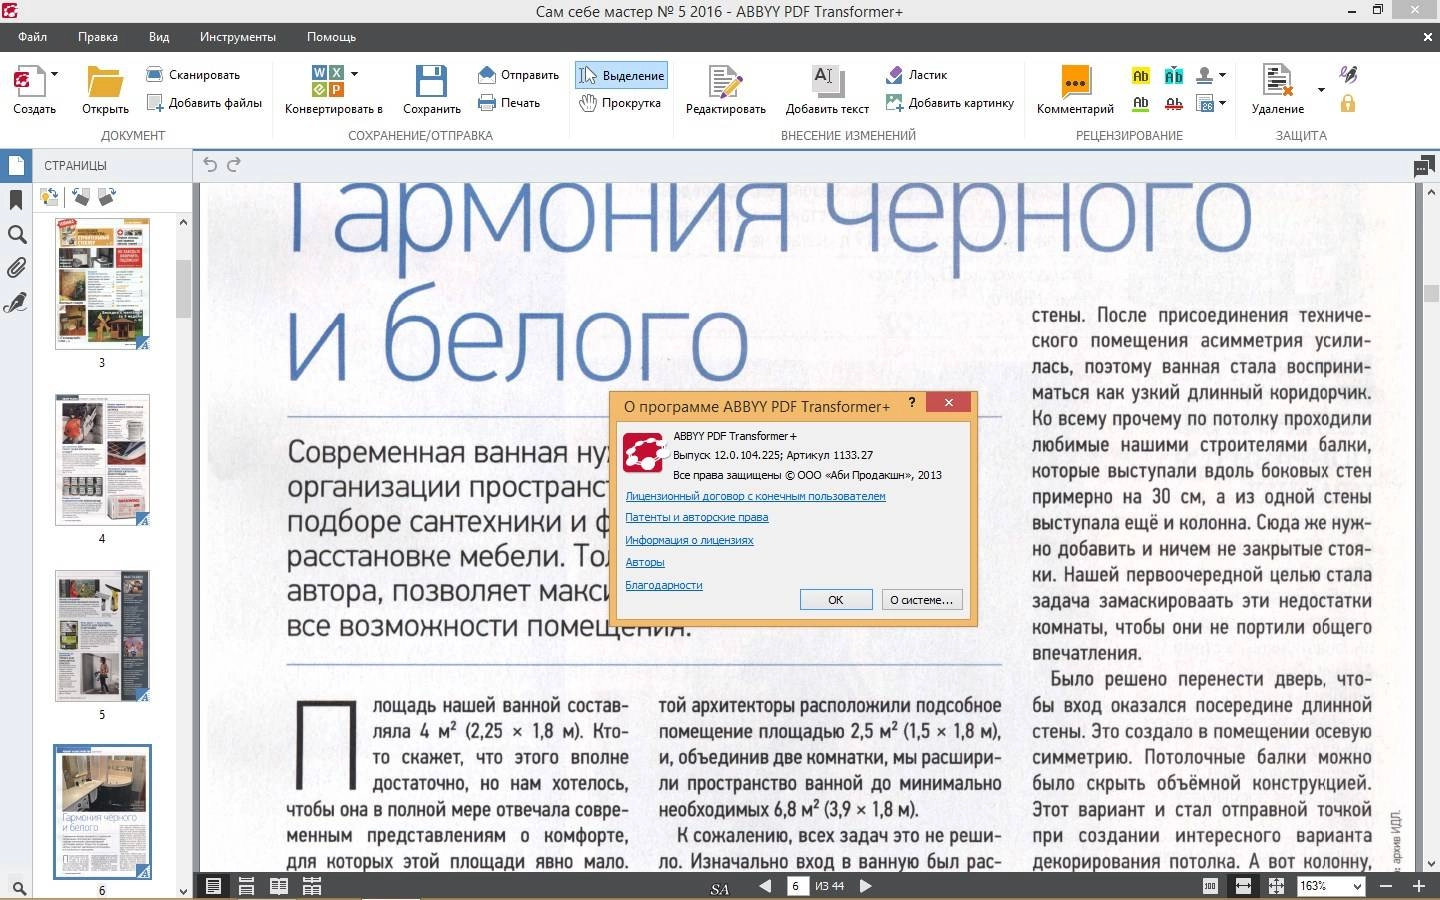Open the Помощь menu
1440x900 pixels.
(331, 37)
